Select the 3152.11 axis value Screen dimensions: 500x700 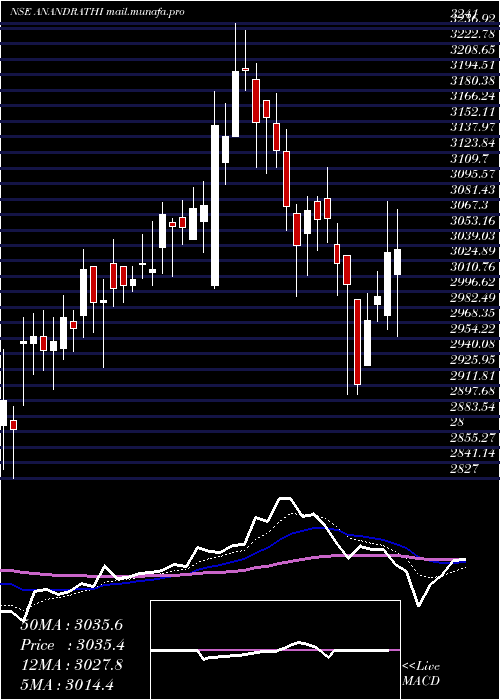(x=473, y=112)
